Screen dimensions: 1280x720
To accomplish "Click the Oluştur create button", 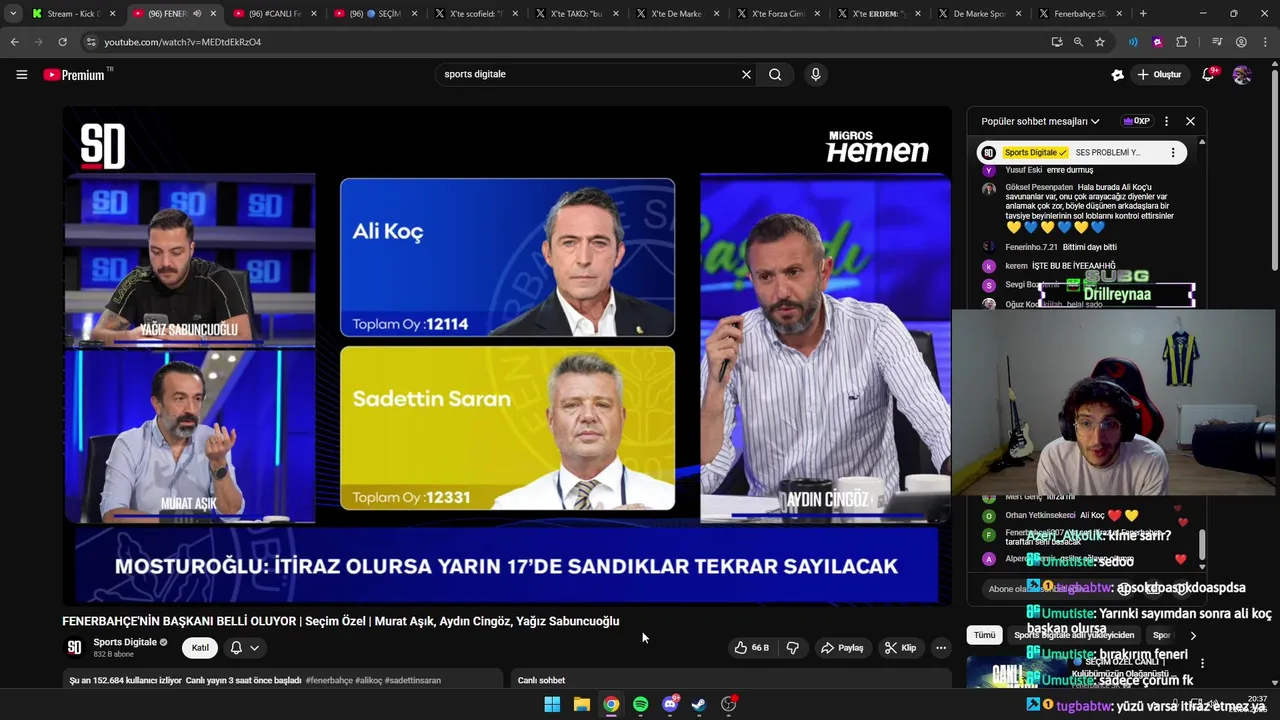I will click(1160, 74).
